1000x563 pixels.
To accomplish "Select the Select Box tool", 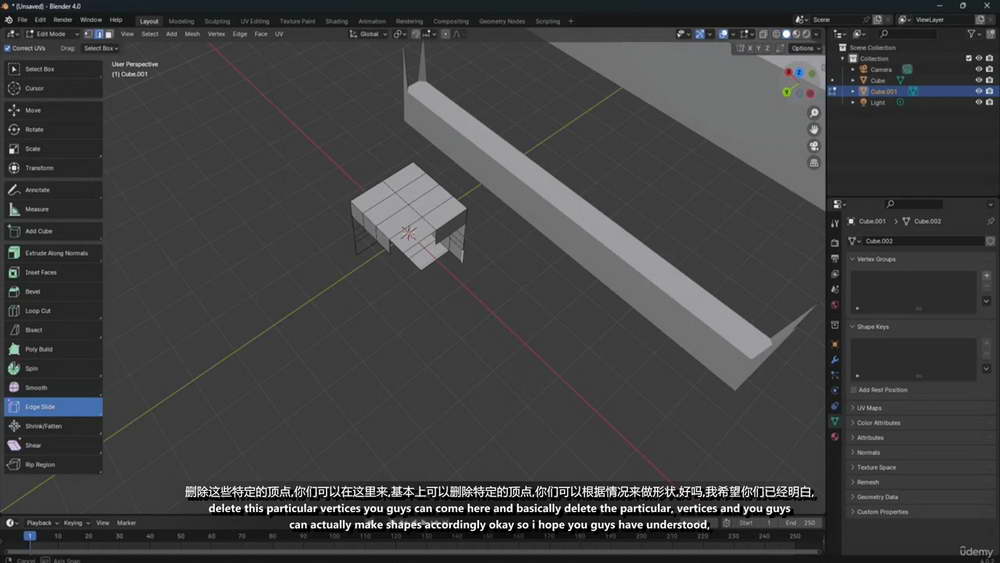I will (x=53, y=69).
